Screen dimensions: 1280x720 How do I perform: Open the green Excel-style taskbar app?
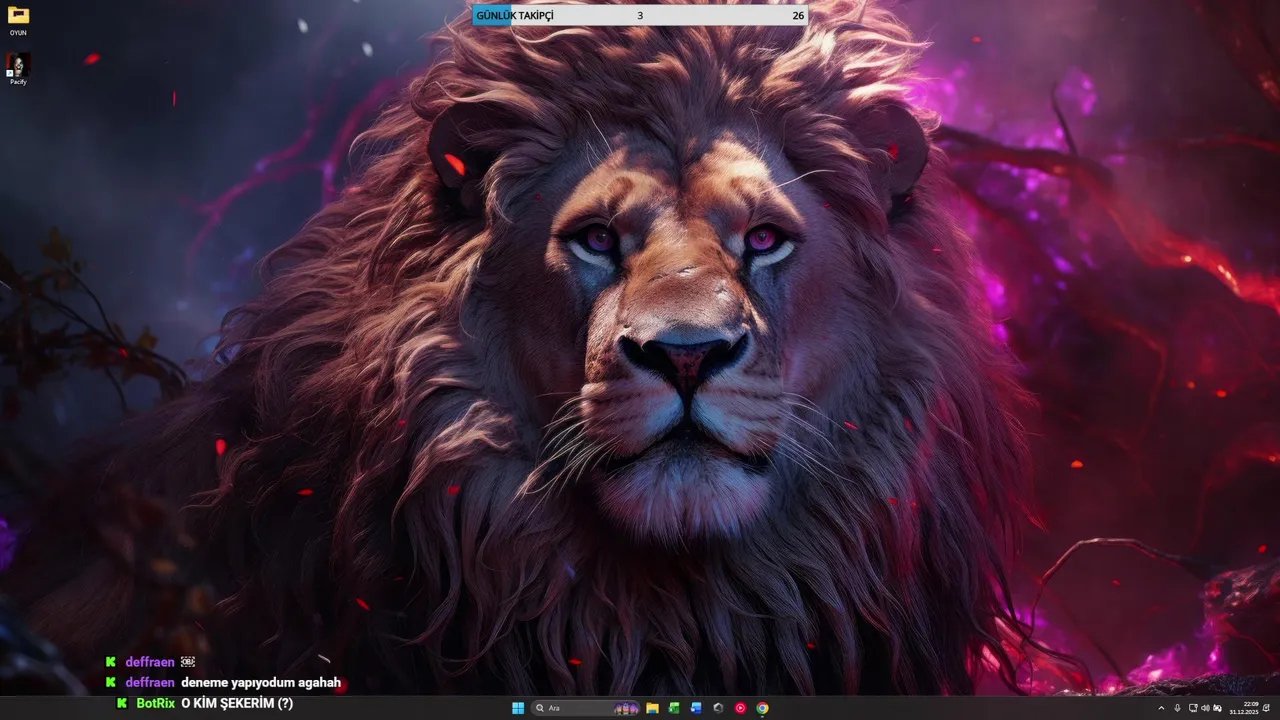674,708
